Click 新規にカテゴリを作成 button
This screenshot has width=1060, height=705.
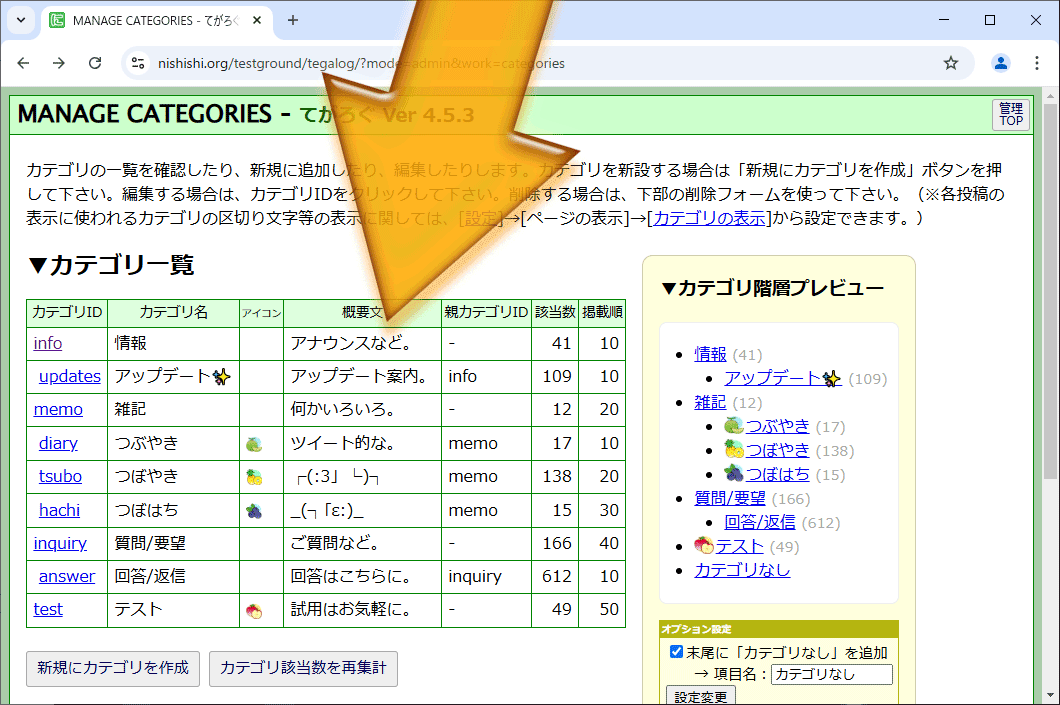click(x=113, y=668)
